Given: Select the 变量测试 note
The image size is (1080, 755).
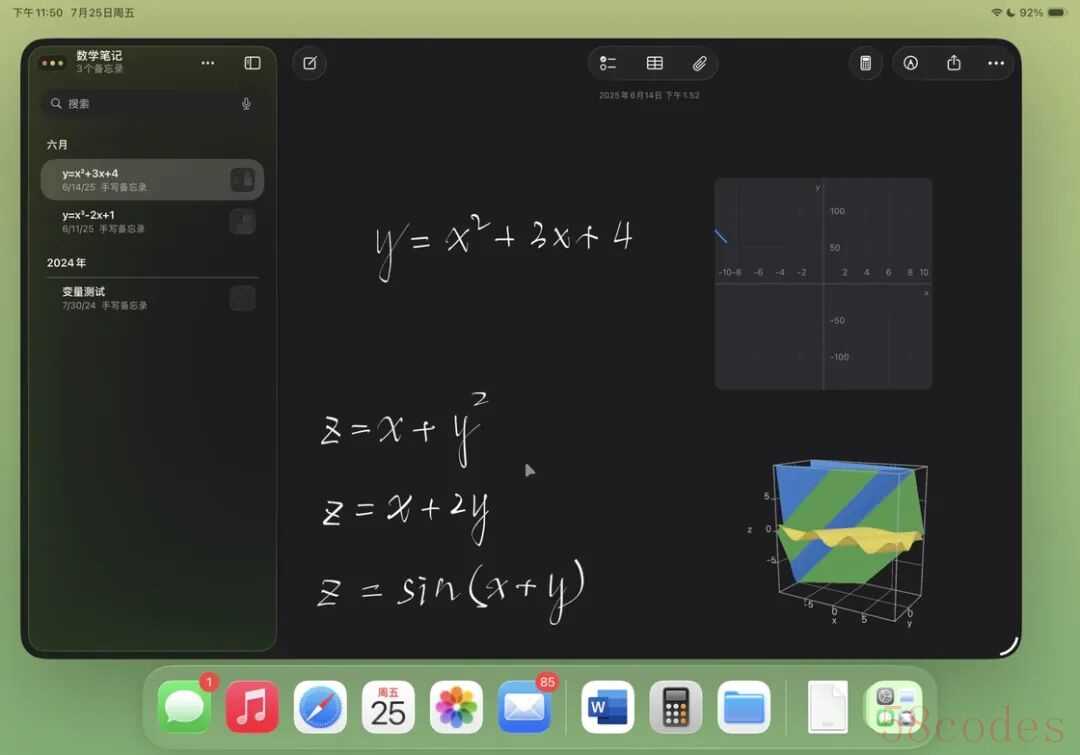Looking at the screenshot, I should [152, 298].
